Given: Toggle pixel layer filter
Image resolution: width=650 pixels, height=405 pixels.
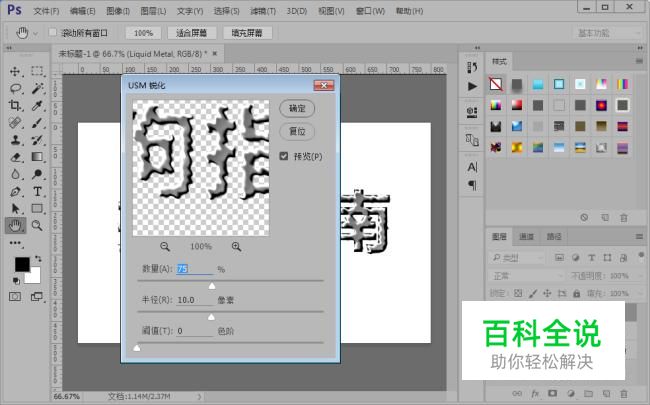Looking at the screenshot, I should click(559, 258).
